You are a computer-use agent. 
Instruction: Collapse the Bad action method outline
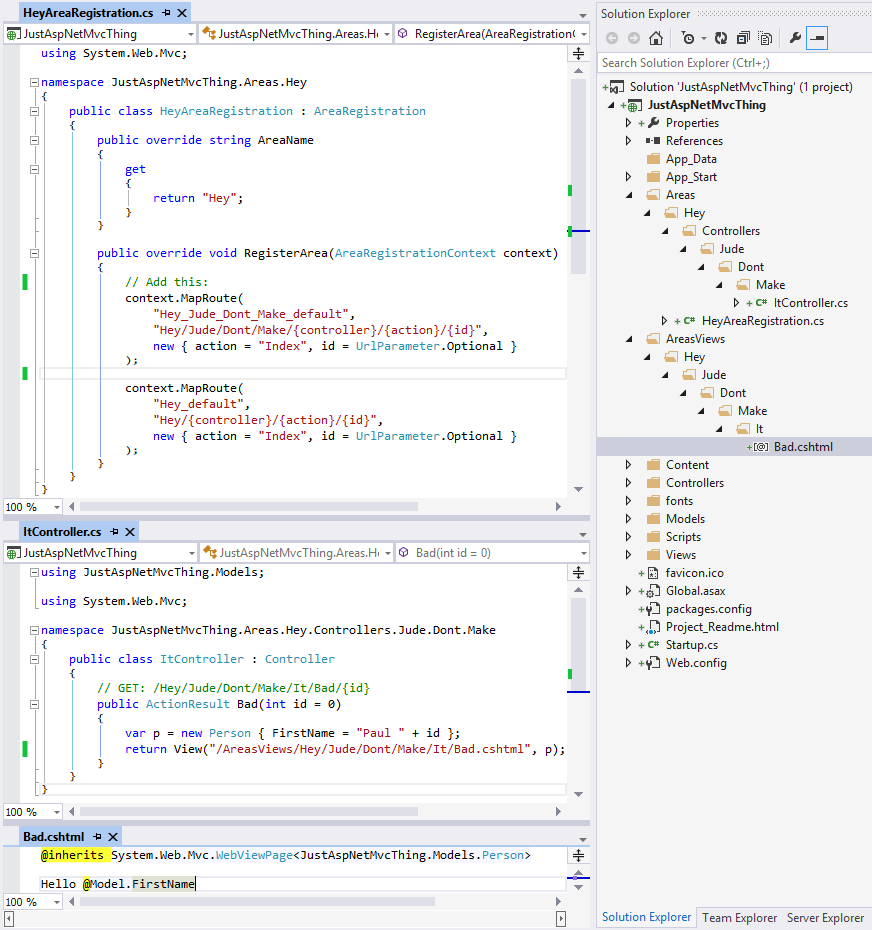coord(34,704)
